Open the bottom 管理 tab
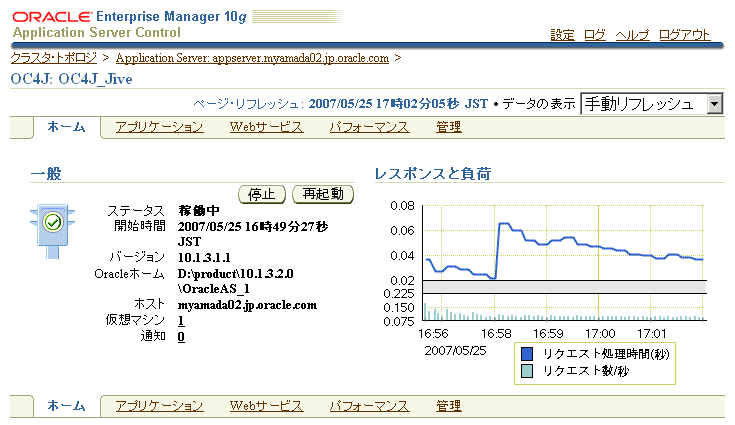 449,406
